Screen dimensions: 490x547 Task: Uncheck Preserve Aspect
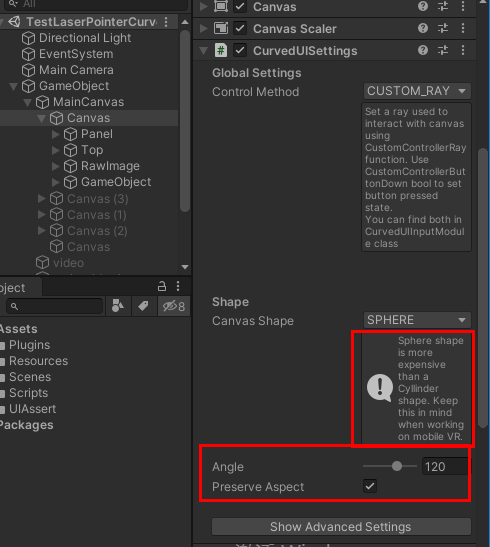point(370,486)
